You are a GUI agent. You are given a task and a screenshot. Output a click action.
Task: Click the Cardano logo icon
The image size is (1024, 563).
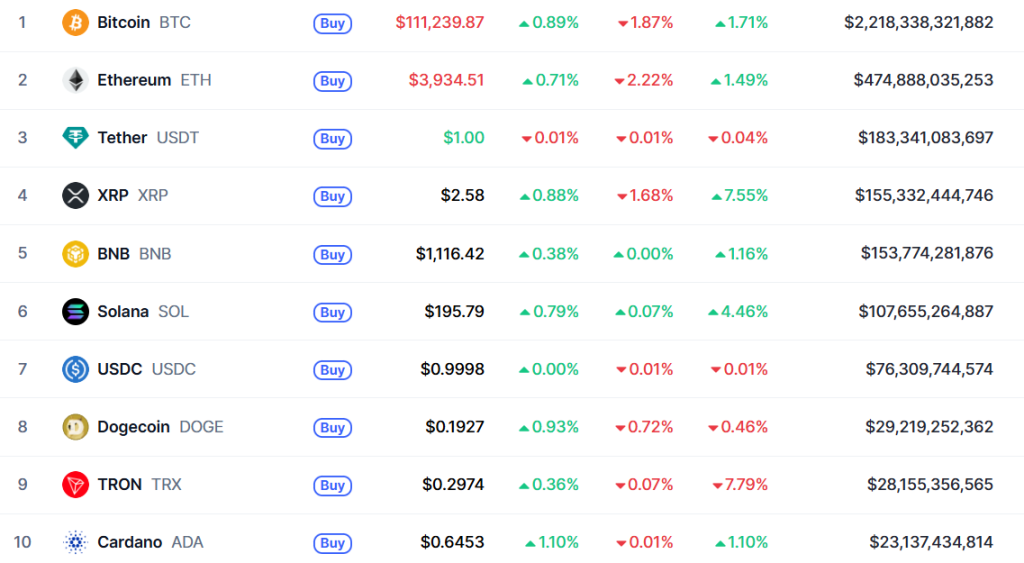(x=75, y=542)
